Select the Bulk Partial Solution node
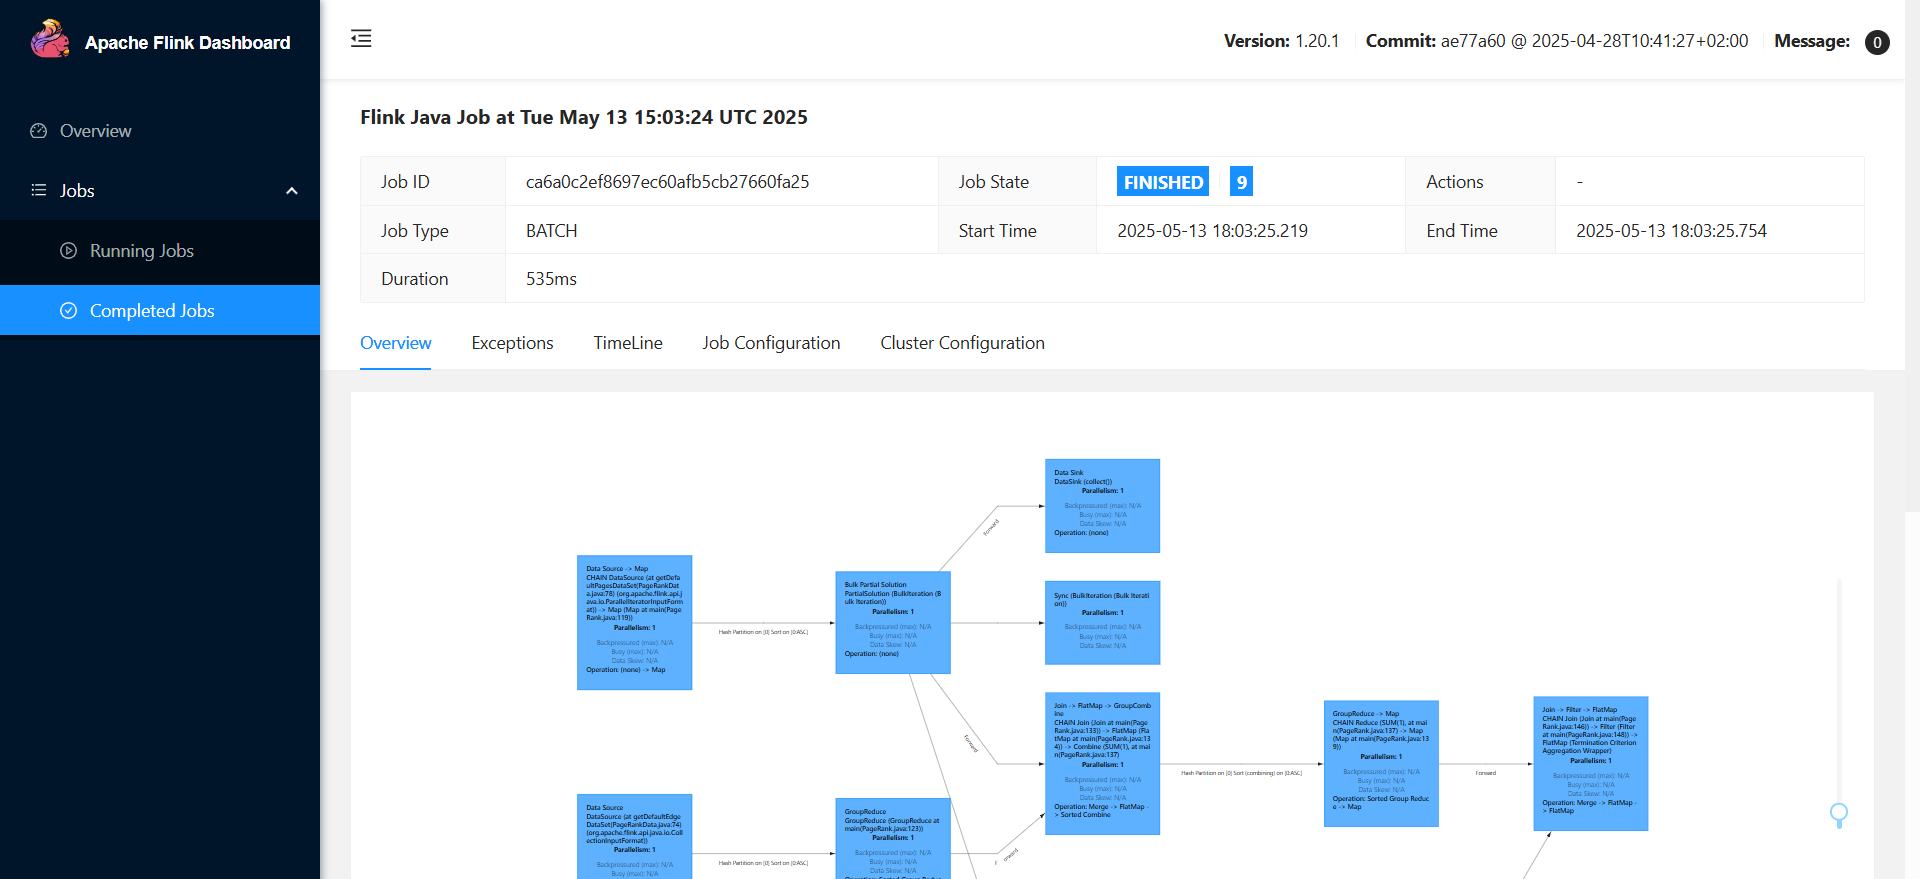Screen dimensions: 1920x879 pos(893,622)
